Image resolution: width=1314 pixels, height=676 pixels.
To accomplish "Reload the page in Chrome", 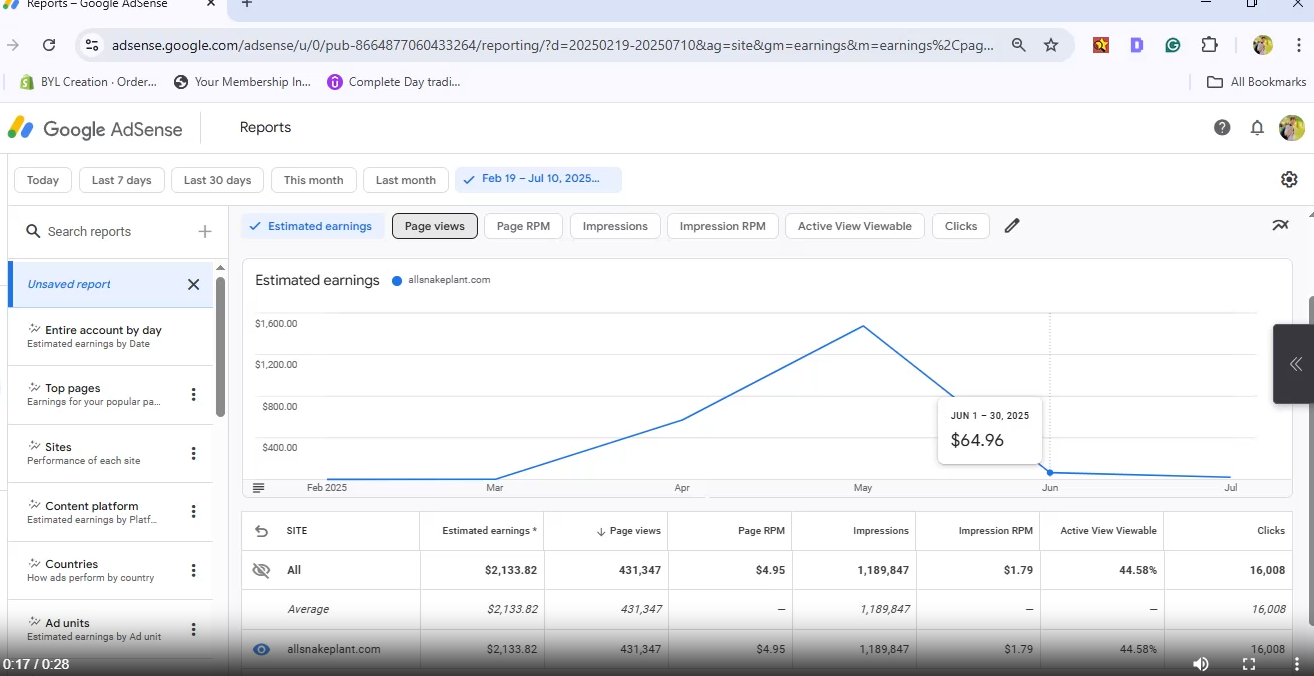I will point(49,45).
